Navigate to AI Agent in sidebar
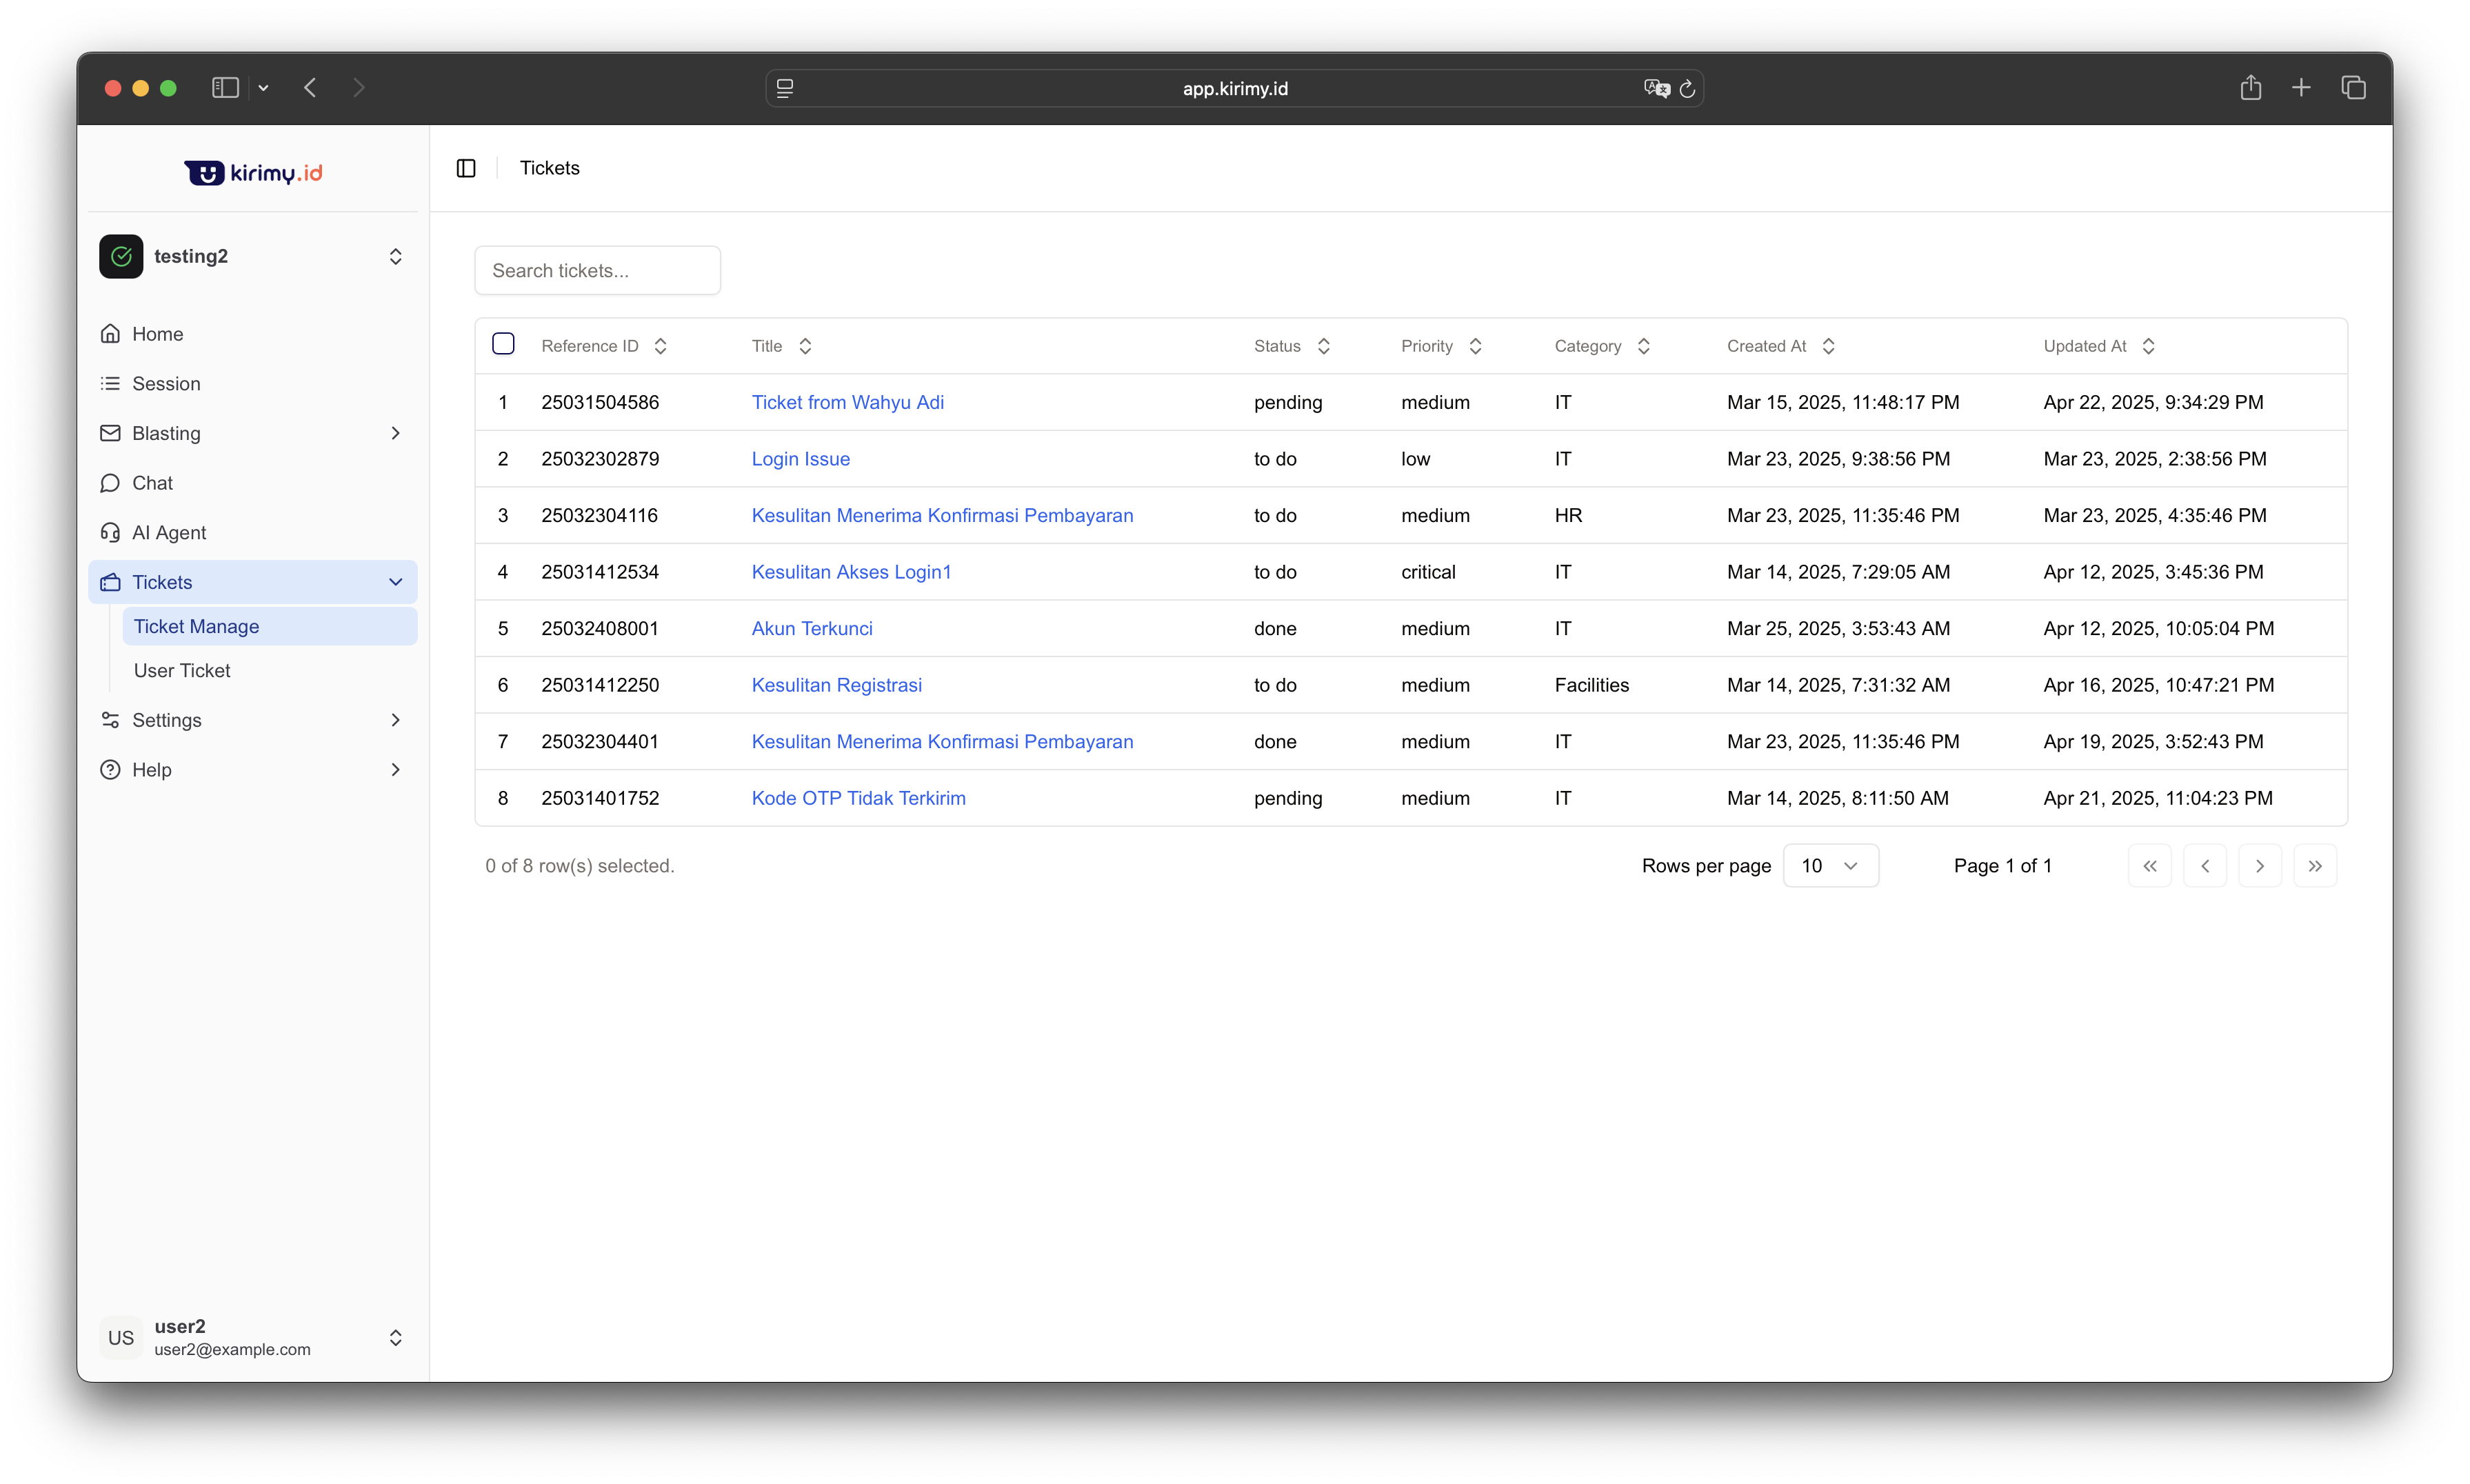Screen dimensions: 2470x1484 pyautogui.click(x=169, y=533)
